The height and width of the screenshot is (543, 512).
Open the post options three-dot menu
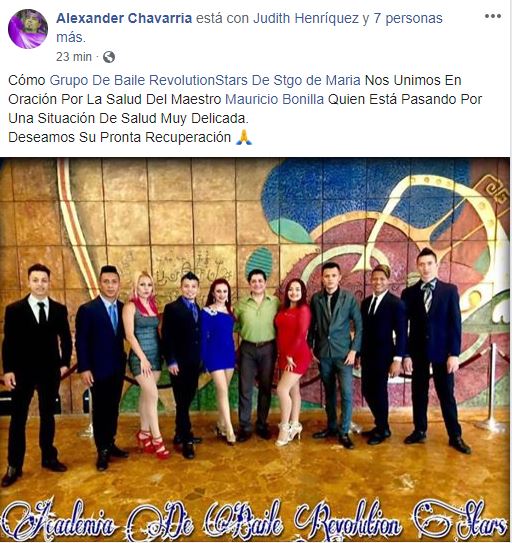pos(493,16)
